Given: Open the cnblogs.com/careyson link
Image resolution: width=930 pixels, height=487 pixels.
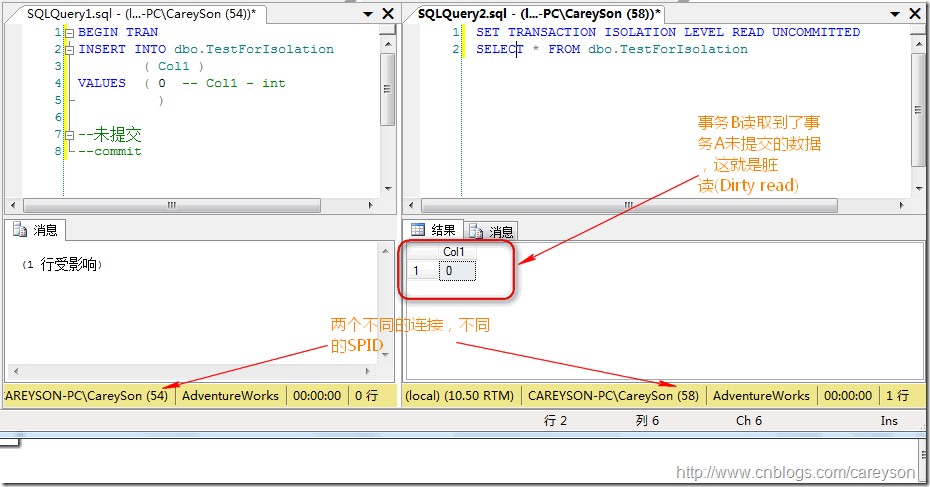Looking at the screenshot, I should click(795, 472).
